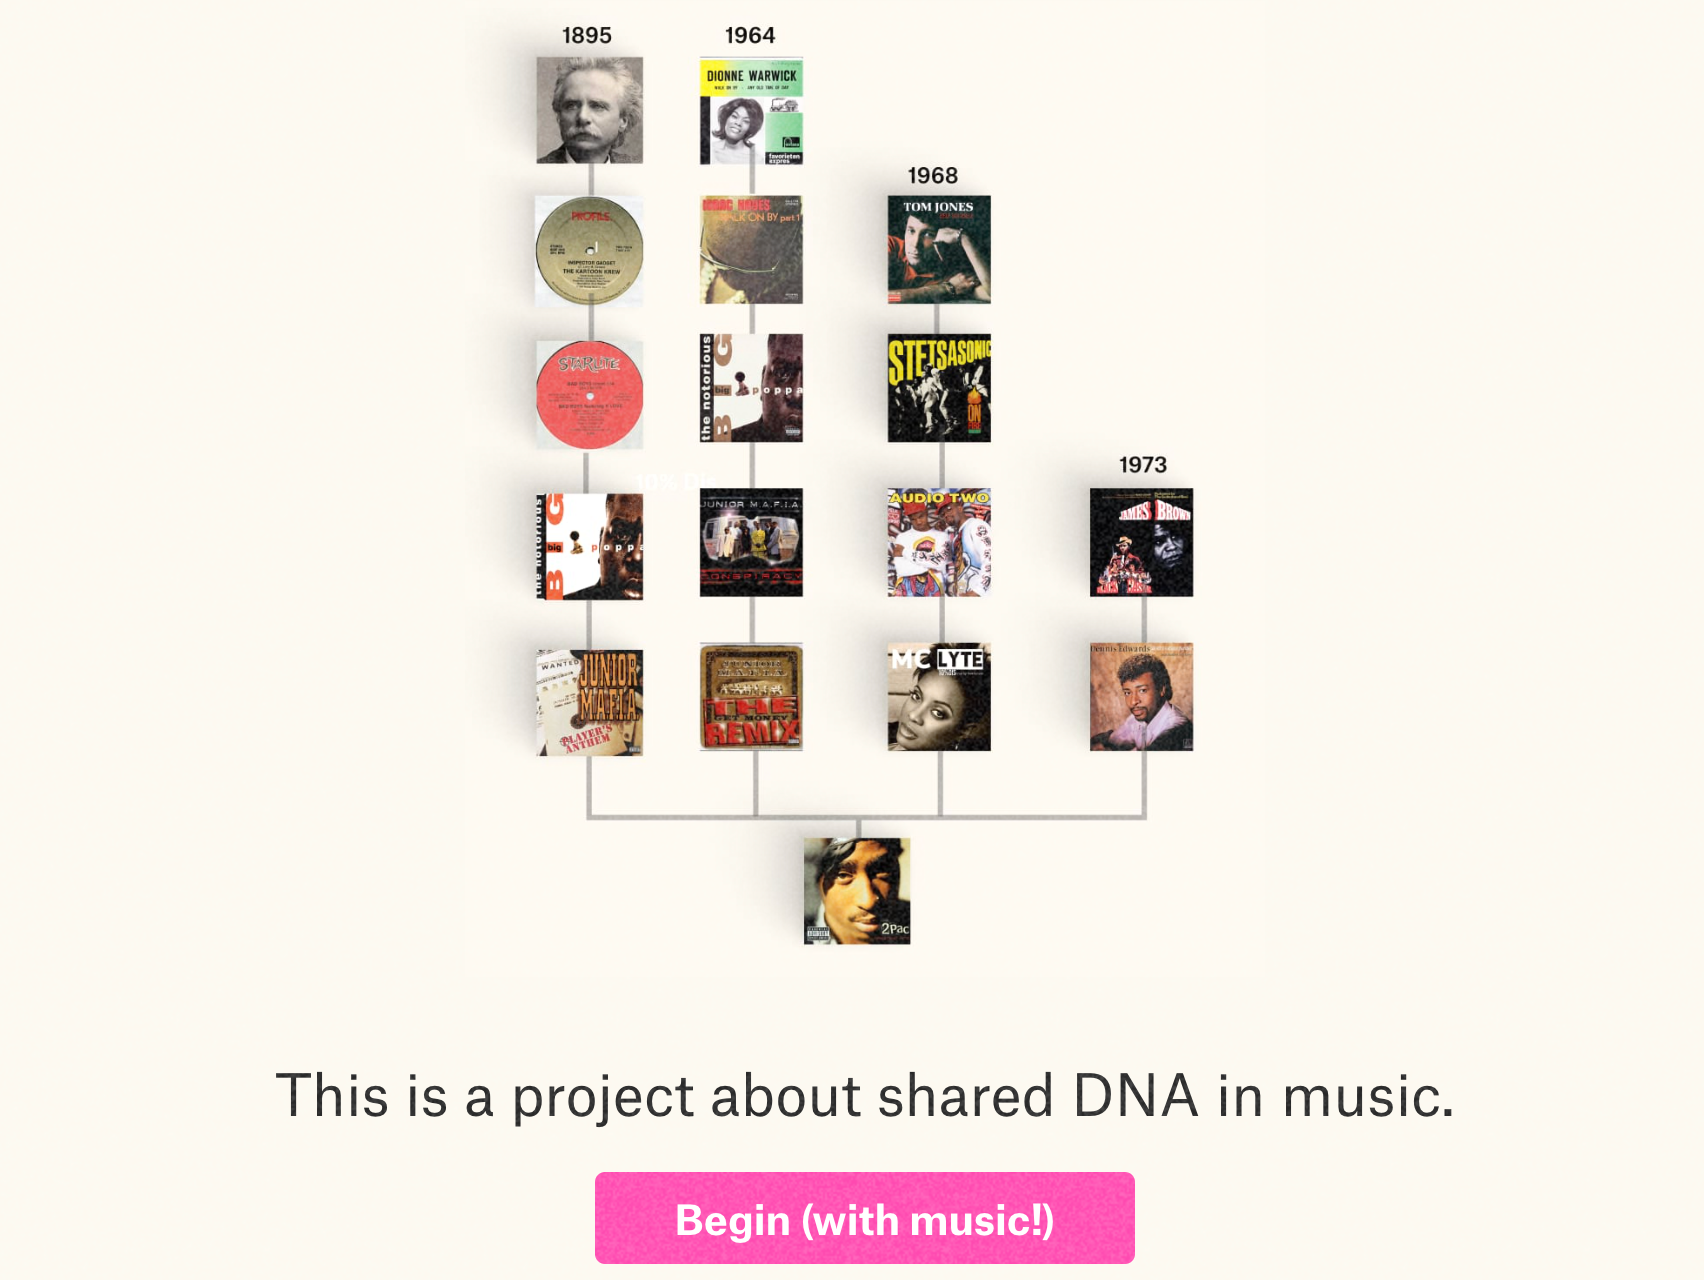
Task: Open the red Starlite vinyl record
Action: point(589,394)
